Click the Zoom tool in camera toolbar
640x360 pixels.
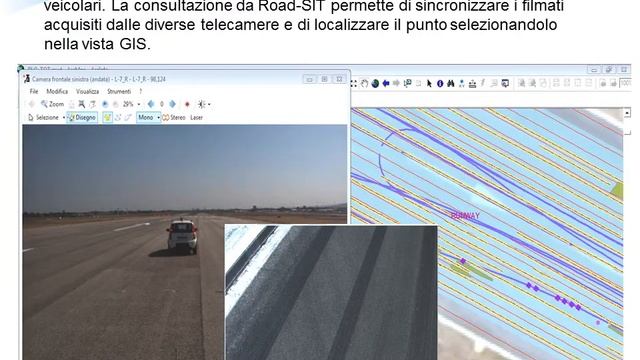pyautogui.click(x=52, y=104)
